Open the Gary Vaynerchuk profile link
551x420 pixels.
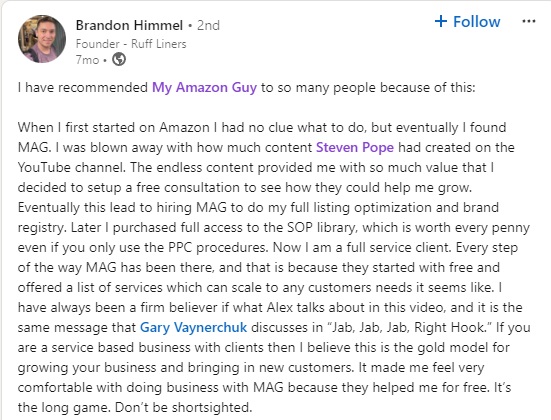(193, 327)
